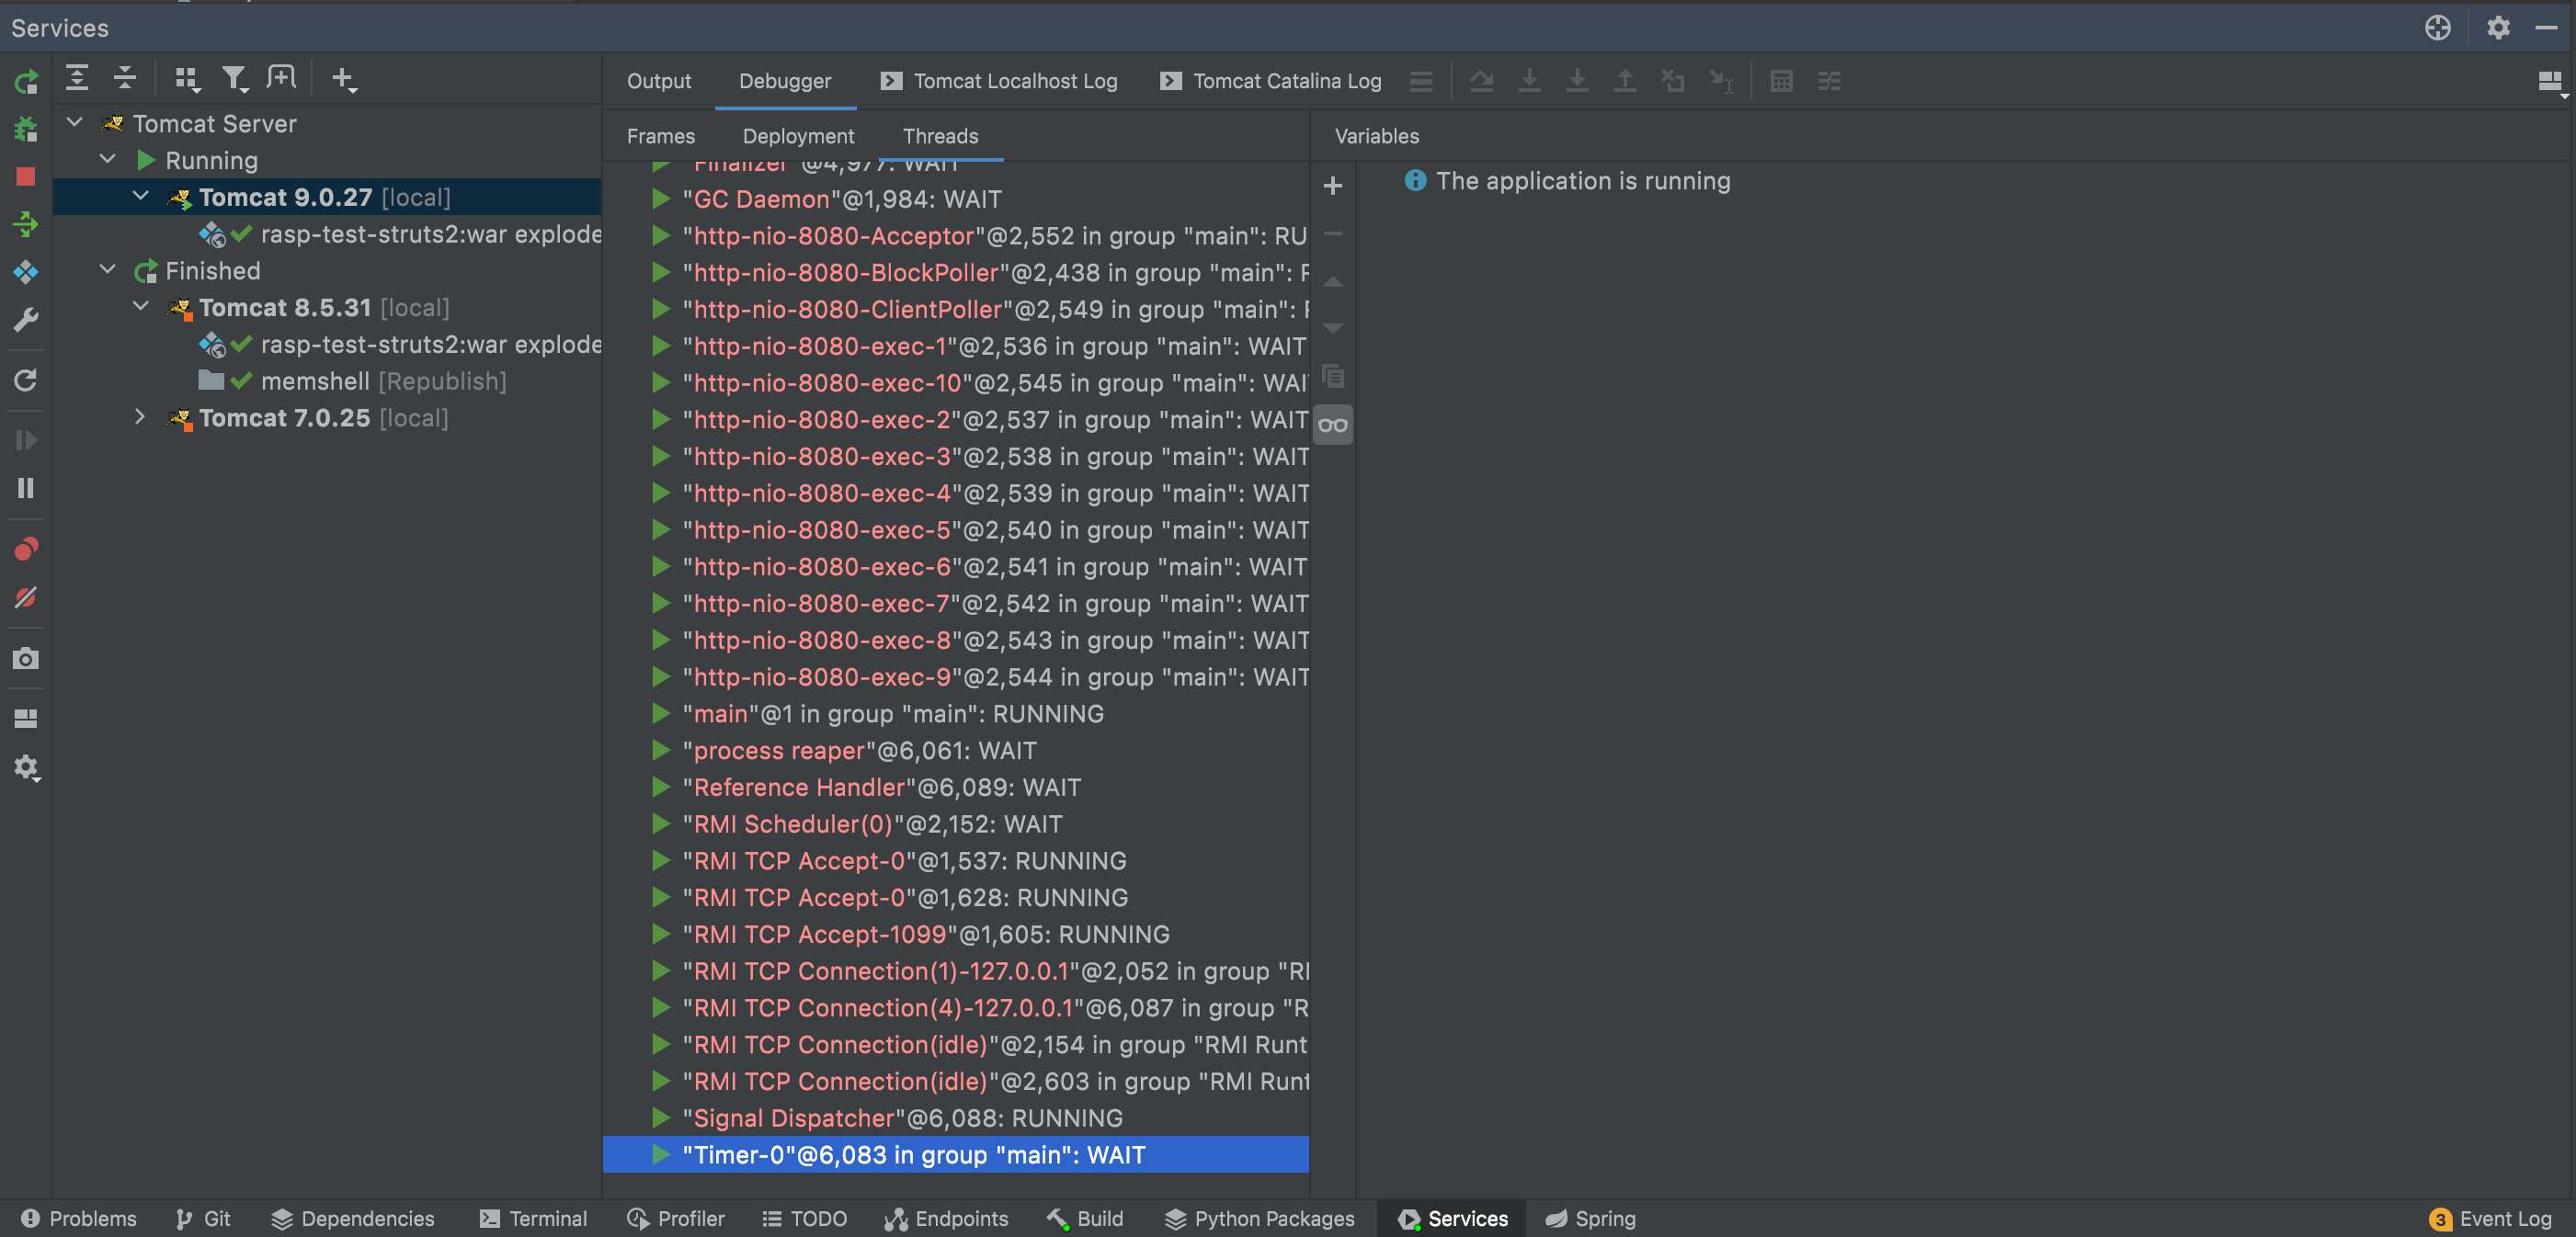The image size is (2576, 1237).
Task: Open the Problems tool window
Action: (x=78, y=1218)
